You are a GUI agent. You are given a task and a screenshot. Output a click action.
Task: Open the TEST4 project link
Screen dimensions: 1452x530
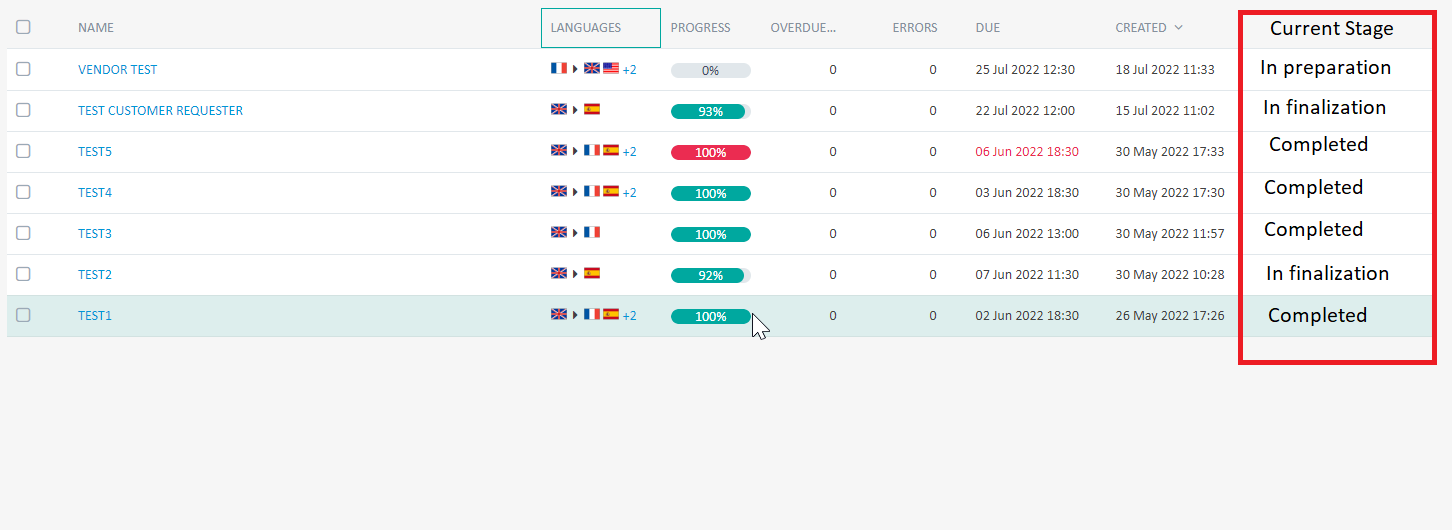click(95, 193)
